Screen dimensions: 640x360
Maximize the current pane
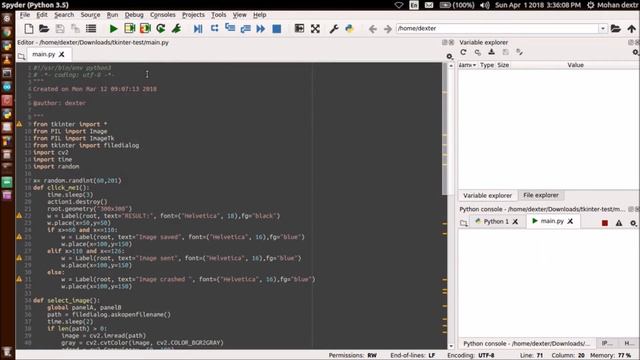[299, 29]
